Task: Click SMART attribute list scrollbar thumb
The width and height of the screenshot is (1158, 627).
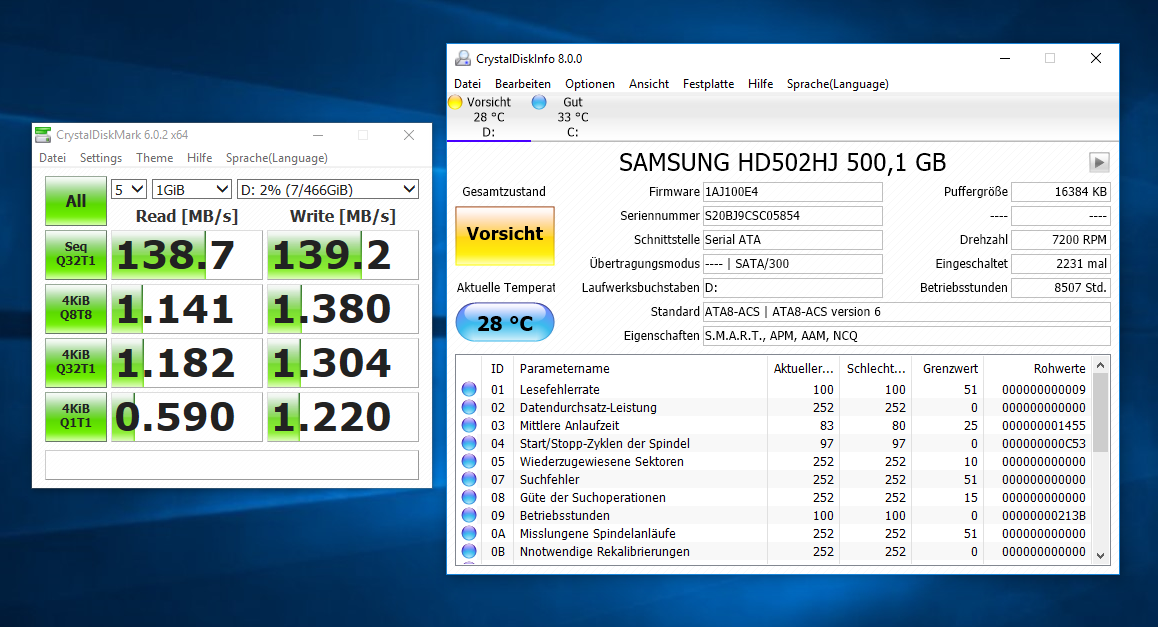Action: coord(1100,412)
